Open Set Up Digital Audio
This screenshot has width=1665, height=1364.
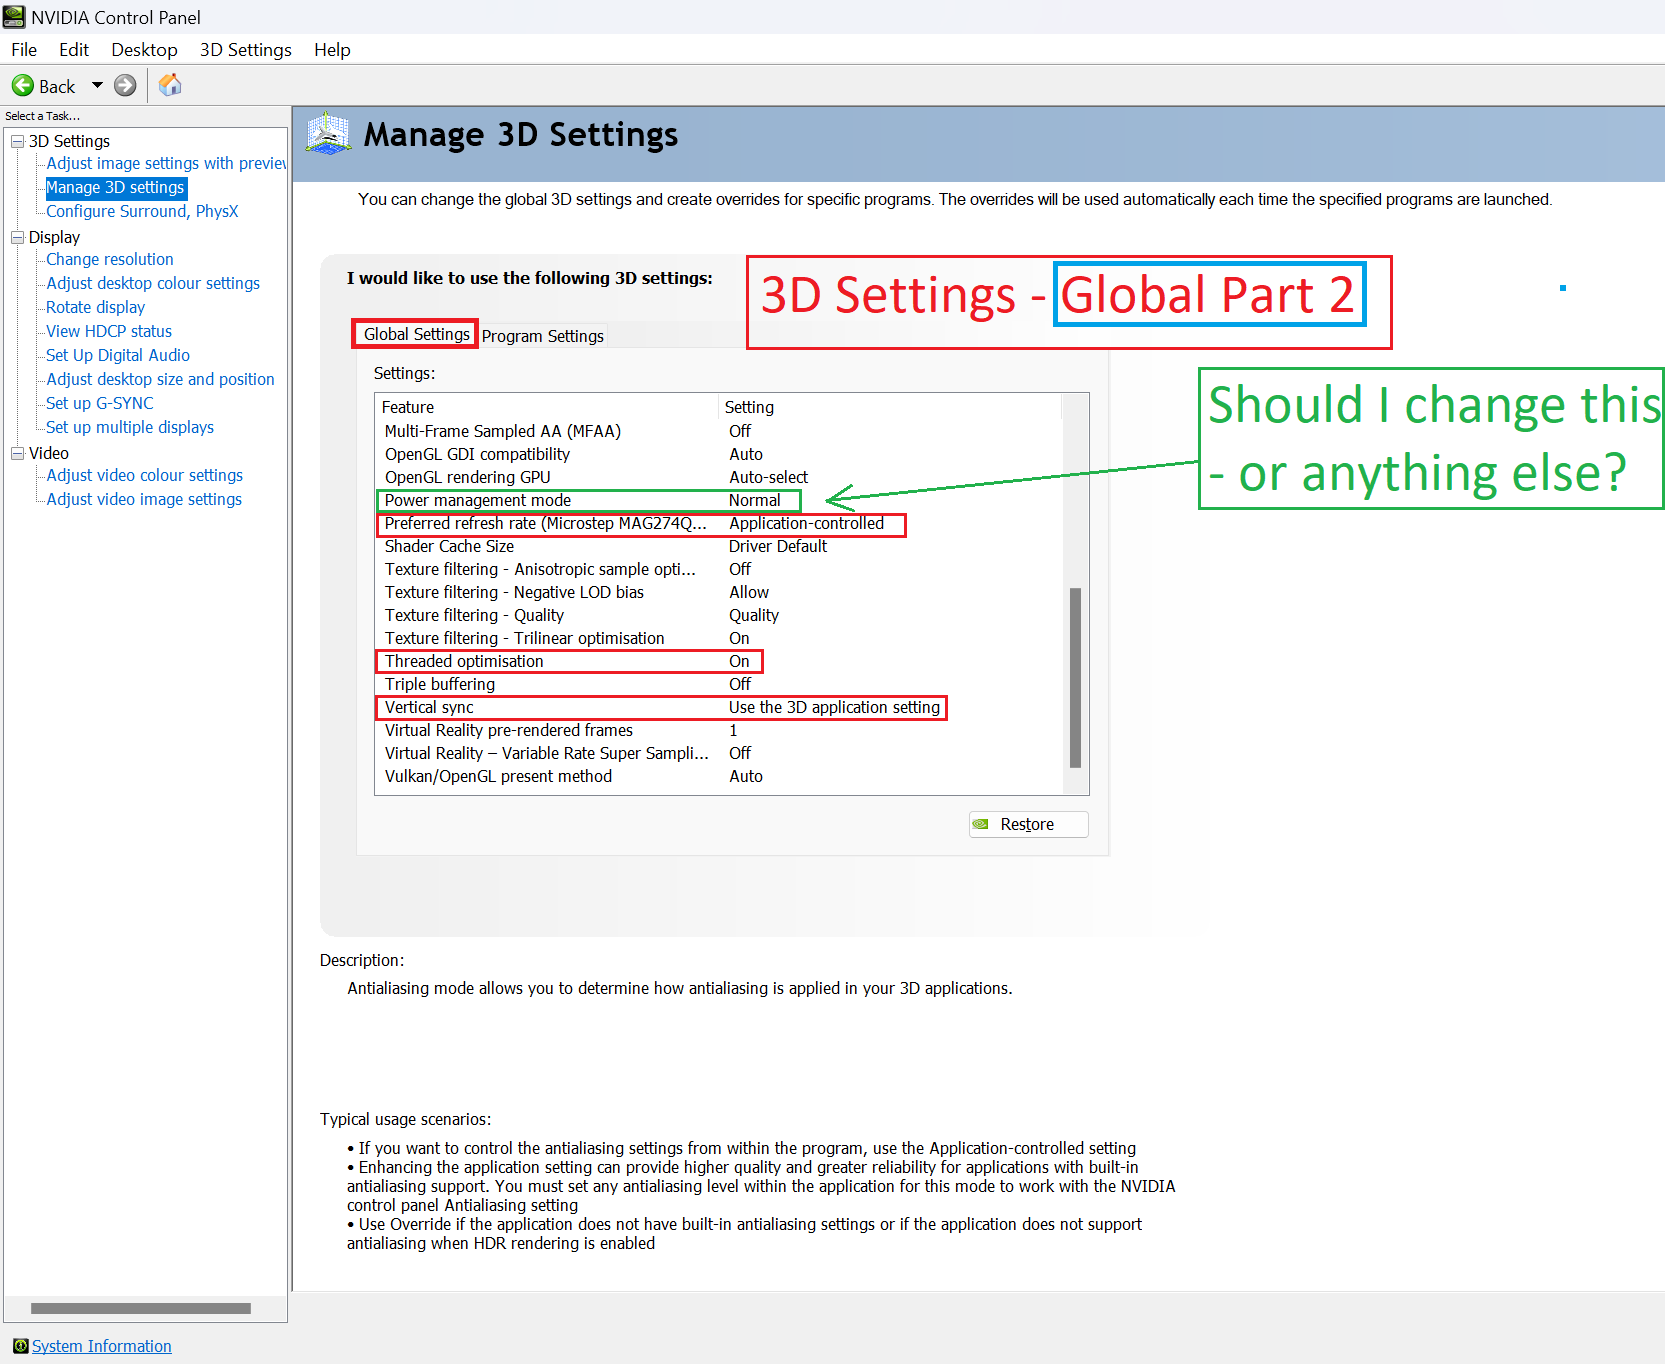(x=118, y=355)
